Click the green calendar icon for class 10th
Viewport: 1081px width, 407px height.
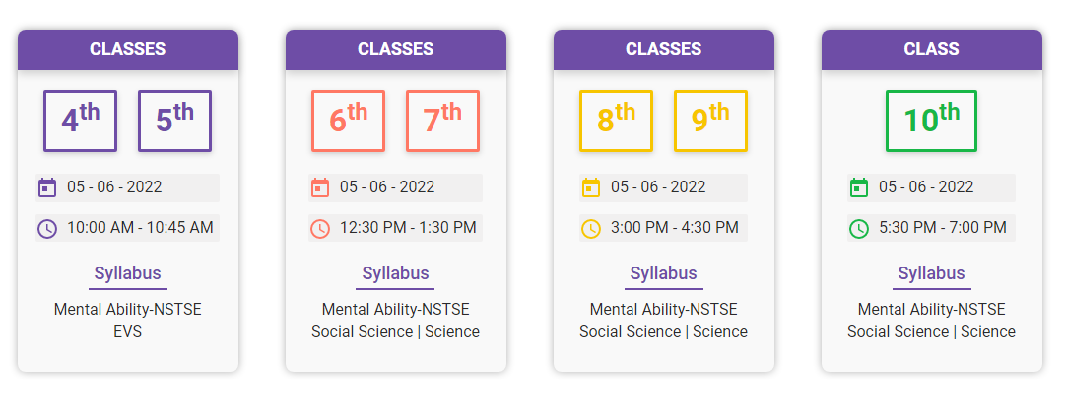pos(858,188)
